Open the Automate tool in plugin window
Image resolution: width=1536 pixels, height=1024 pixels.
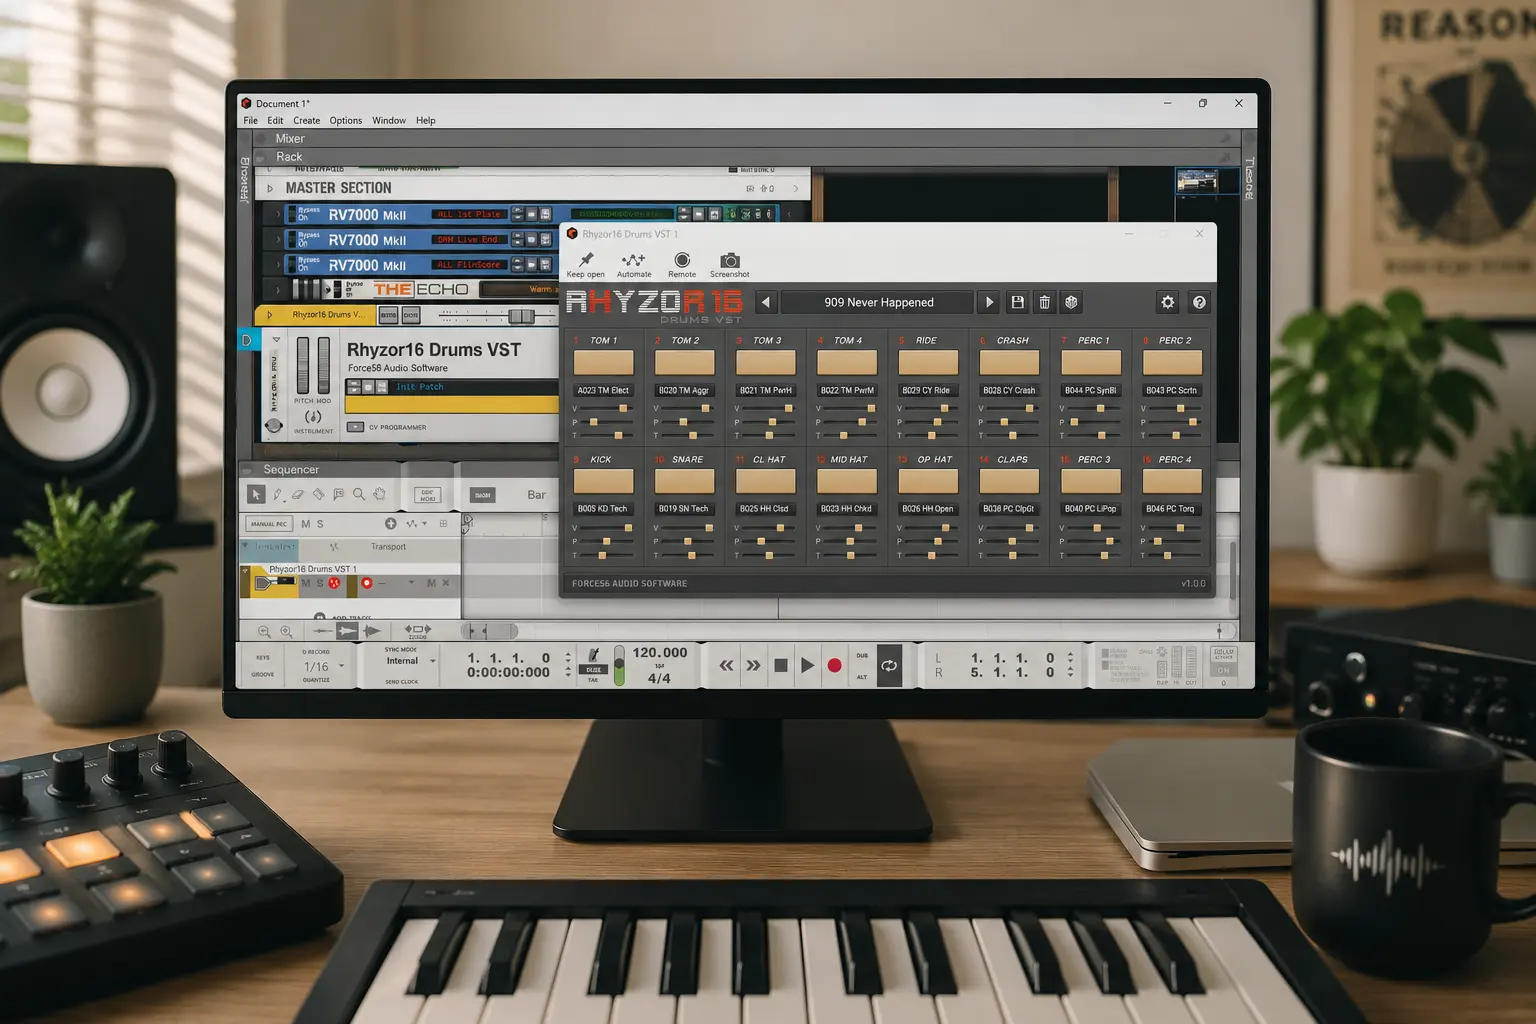coord(633,260)
